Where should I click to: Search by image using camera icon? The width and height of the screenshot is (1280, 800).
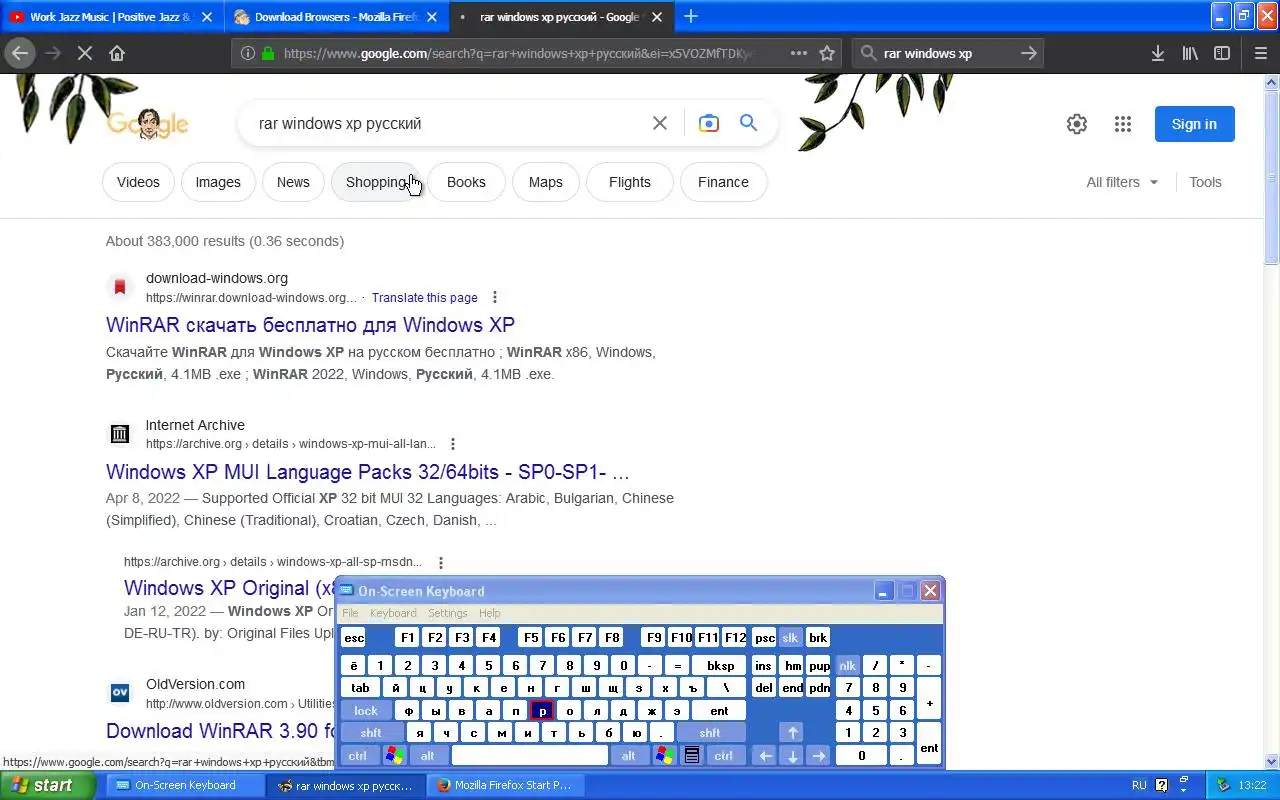pyautogui.click(x=709, y=123)
